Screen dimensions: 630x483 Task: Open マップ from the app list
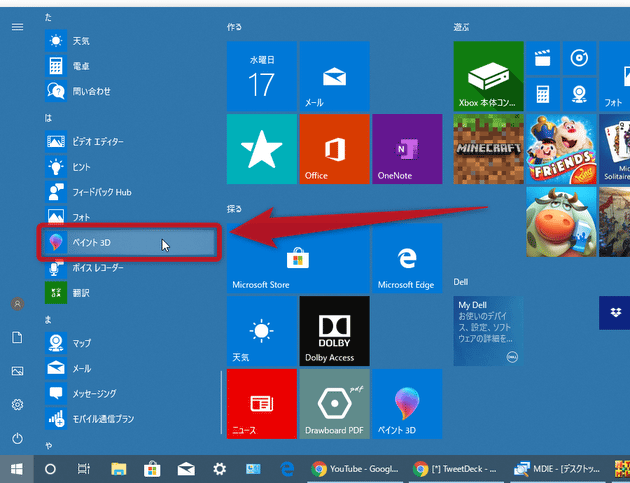129,343
